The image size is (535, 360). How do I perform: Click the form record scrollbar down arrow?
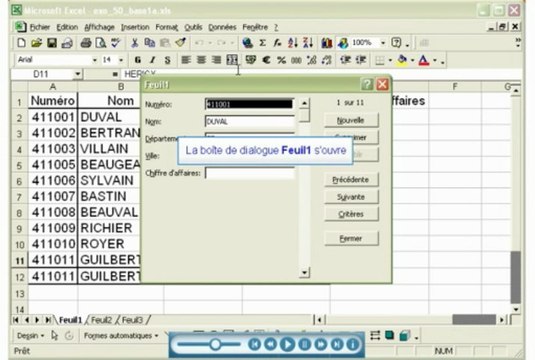(x=304, y=272)
